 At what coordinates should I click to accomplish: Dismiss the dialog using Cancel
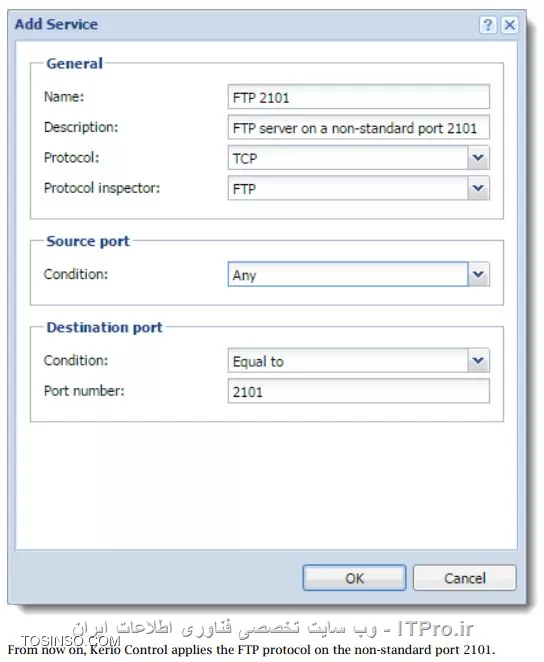(464, 578)
